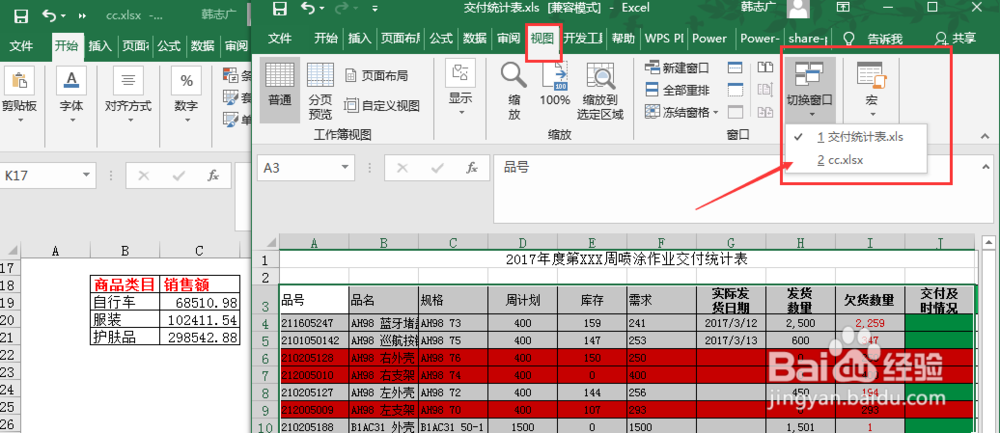Click the Name Box showing K17
The height and width of the screenshot is (433, 1000).
38,175
